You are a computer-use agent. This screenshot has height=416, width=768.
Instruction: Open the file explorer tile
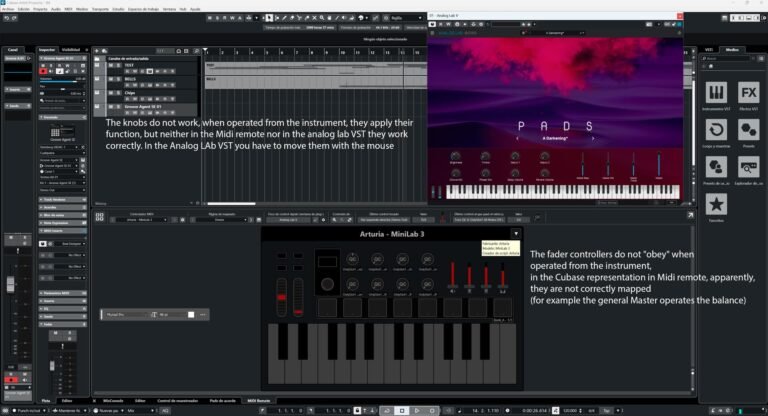tap(748, 167)
